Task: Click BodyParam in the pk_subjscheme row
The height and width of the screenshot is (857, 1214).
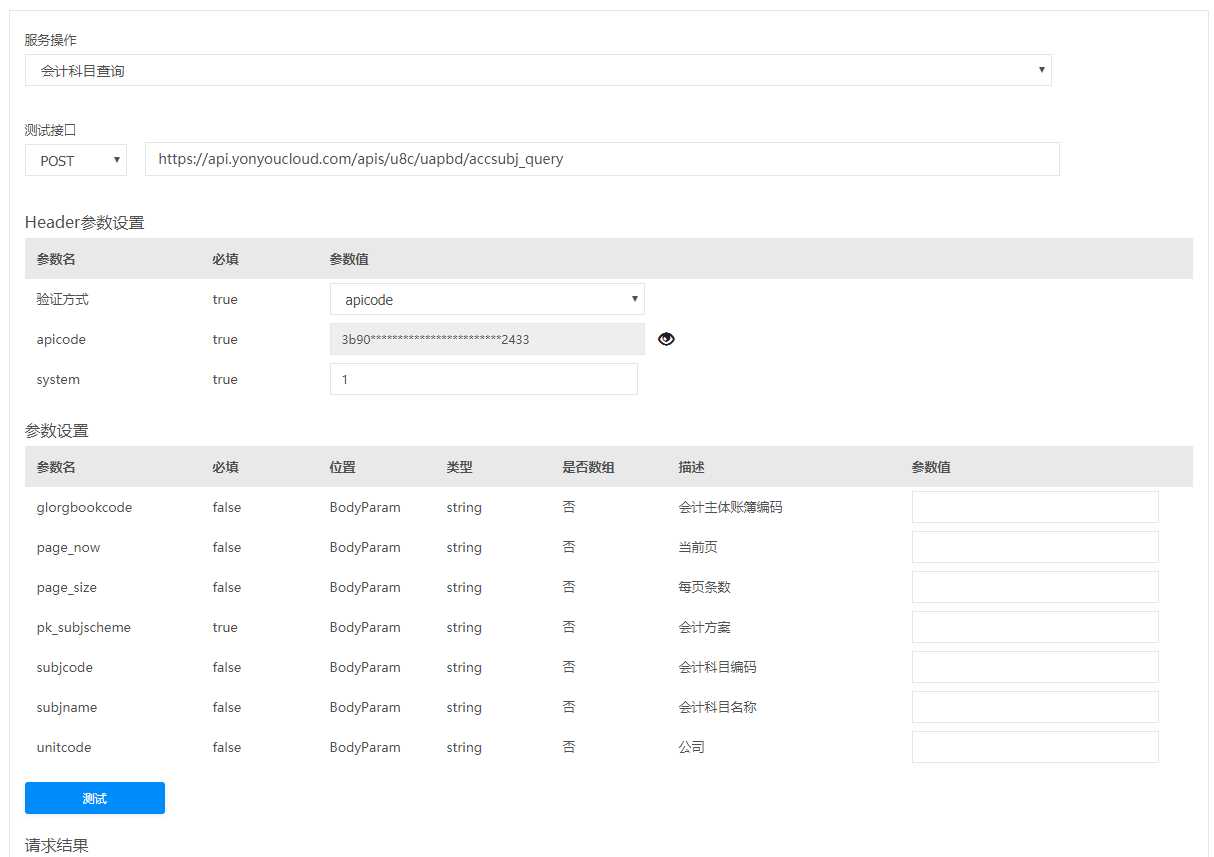Action: [x=365, y=627]
